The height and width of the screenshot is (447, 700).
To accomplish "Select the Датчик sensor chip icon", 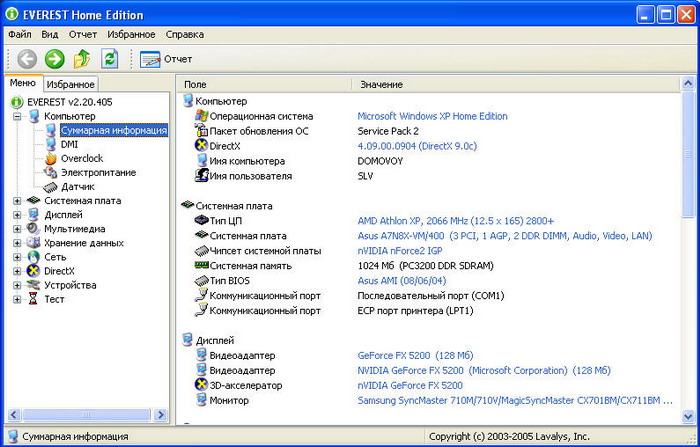I will click(50, 187).
